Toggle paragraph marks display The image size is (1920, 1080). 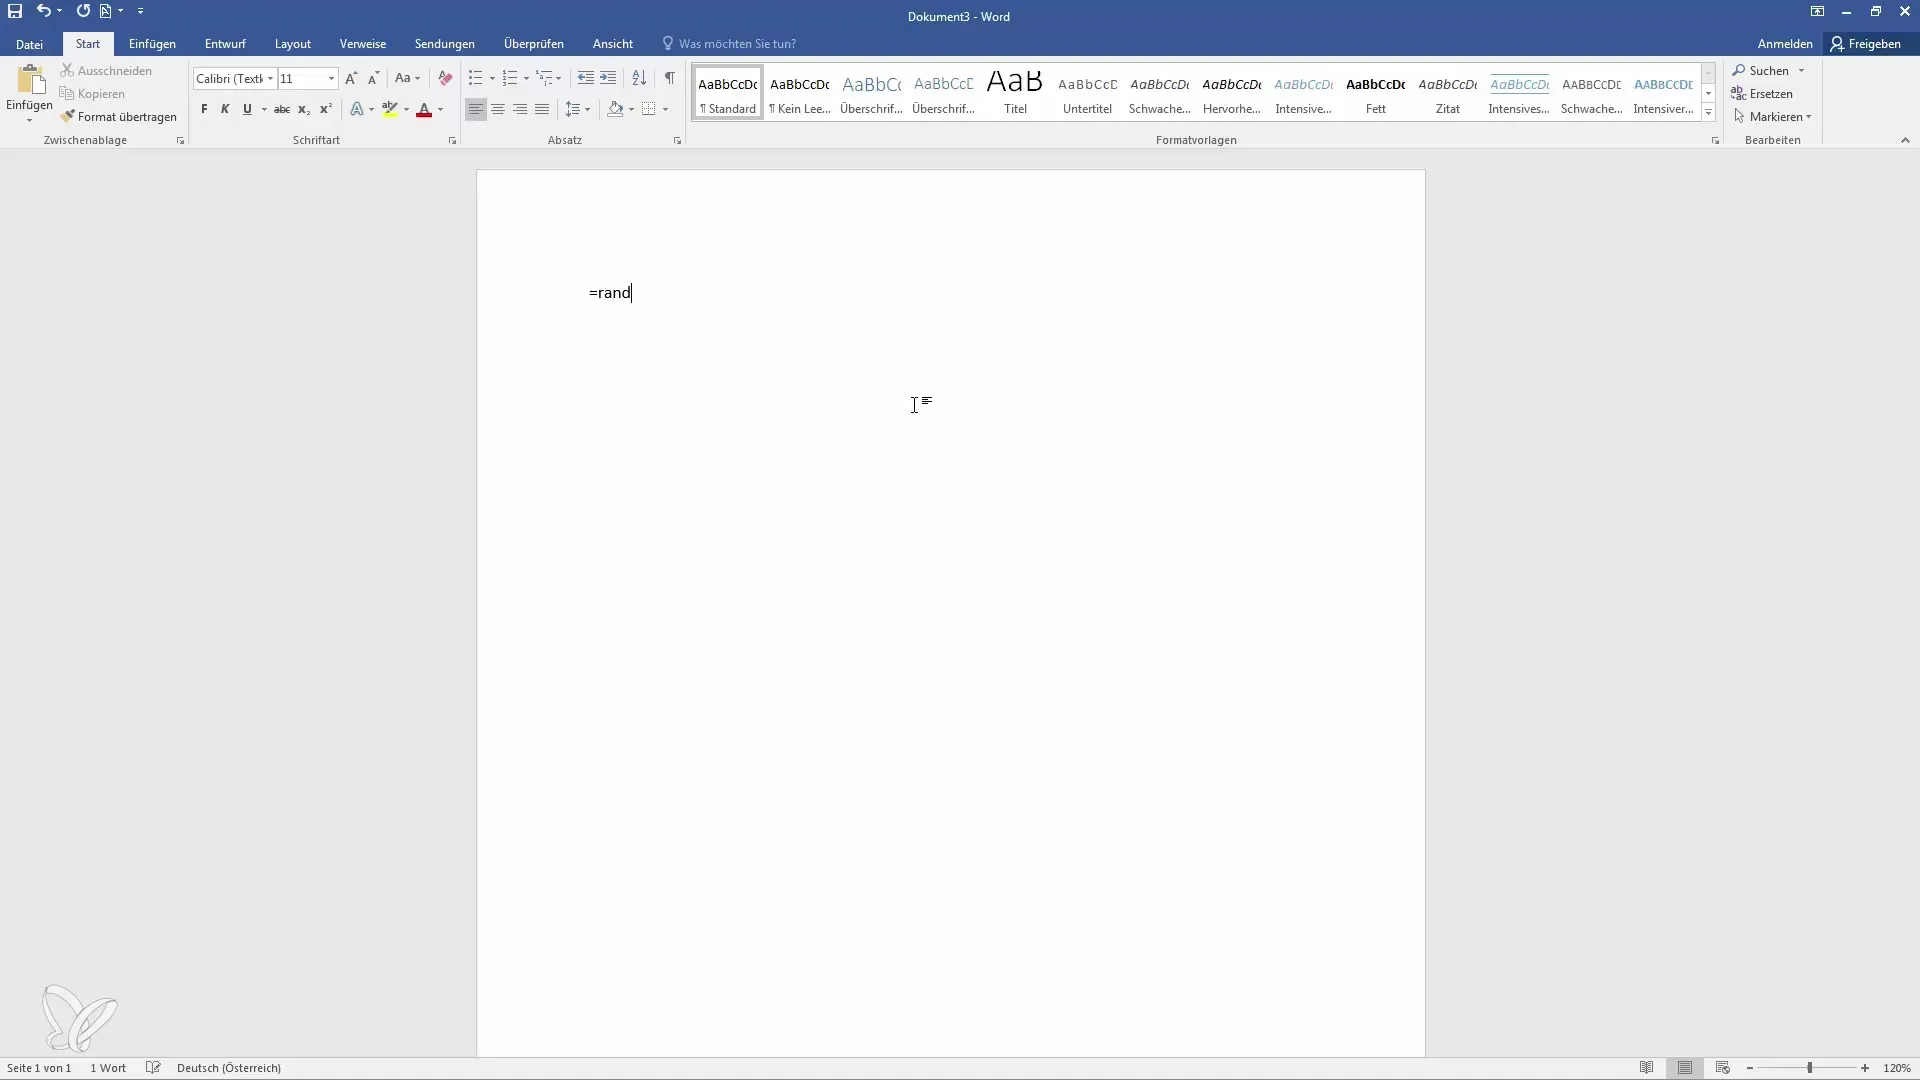pos(670,78)
